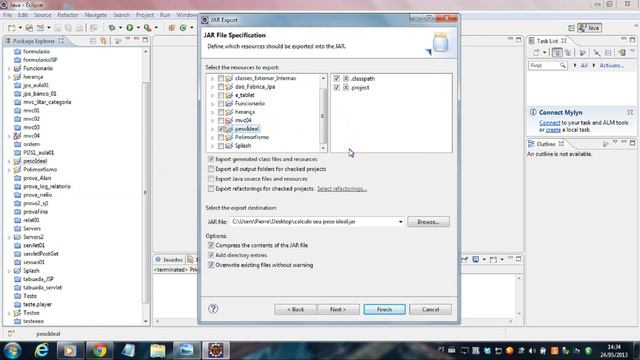The image size is (640, 360).
Task: Open the Select refactorings link
Action: pos(342,189)
